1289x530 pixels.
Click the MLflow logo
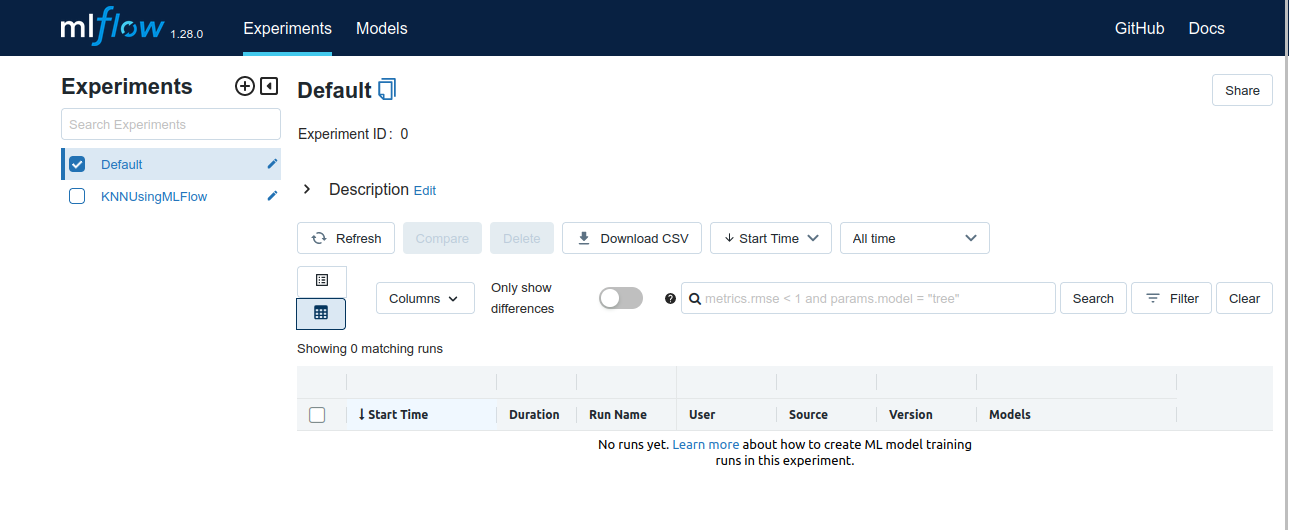pyautogui.click(x=112, y=28)
